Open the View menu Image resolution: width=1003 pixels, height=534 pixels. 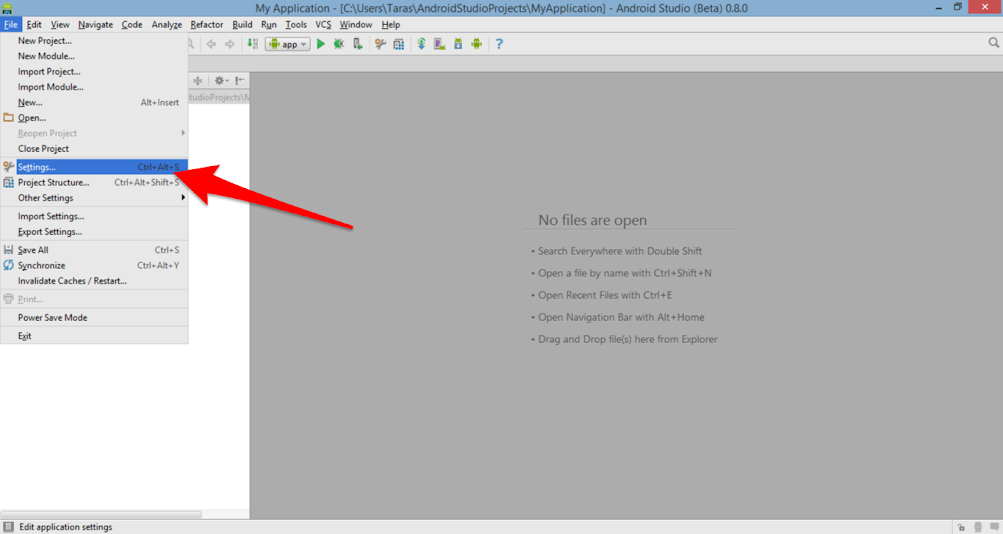point(60,24)
